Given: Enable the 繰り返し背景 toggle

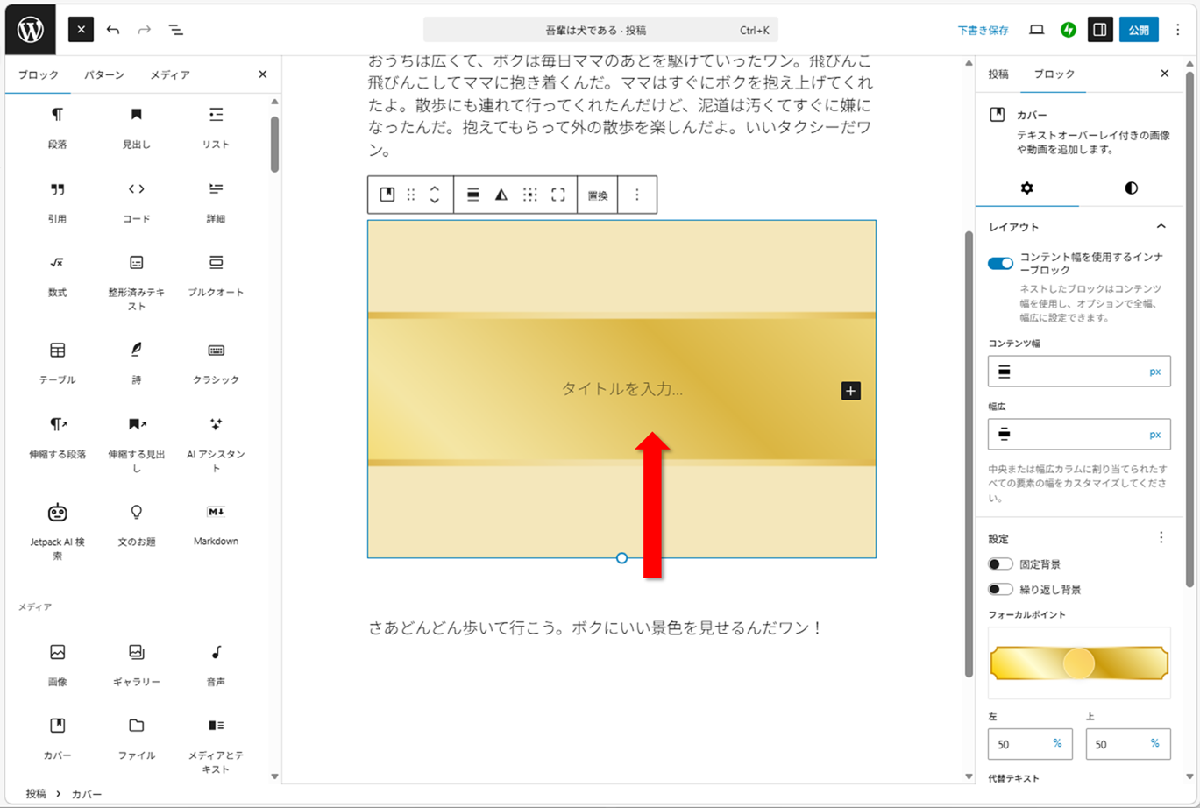Looking at the screenshot, I should point(1001,589).
